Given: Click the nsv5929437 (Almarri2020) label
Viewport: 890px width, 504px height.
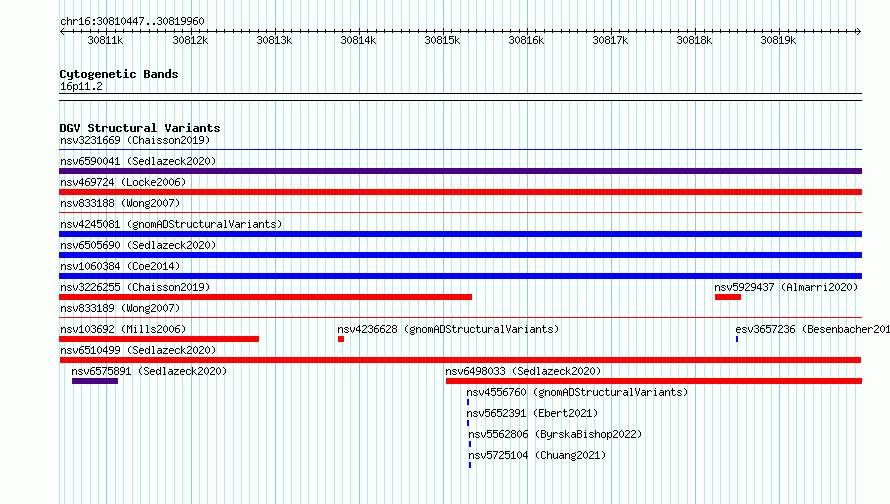Looking at the screenshot, I should (x=786, y=287).
